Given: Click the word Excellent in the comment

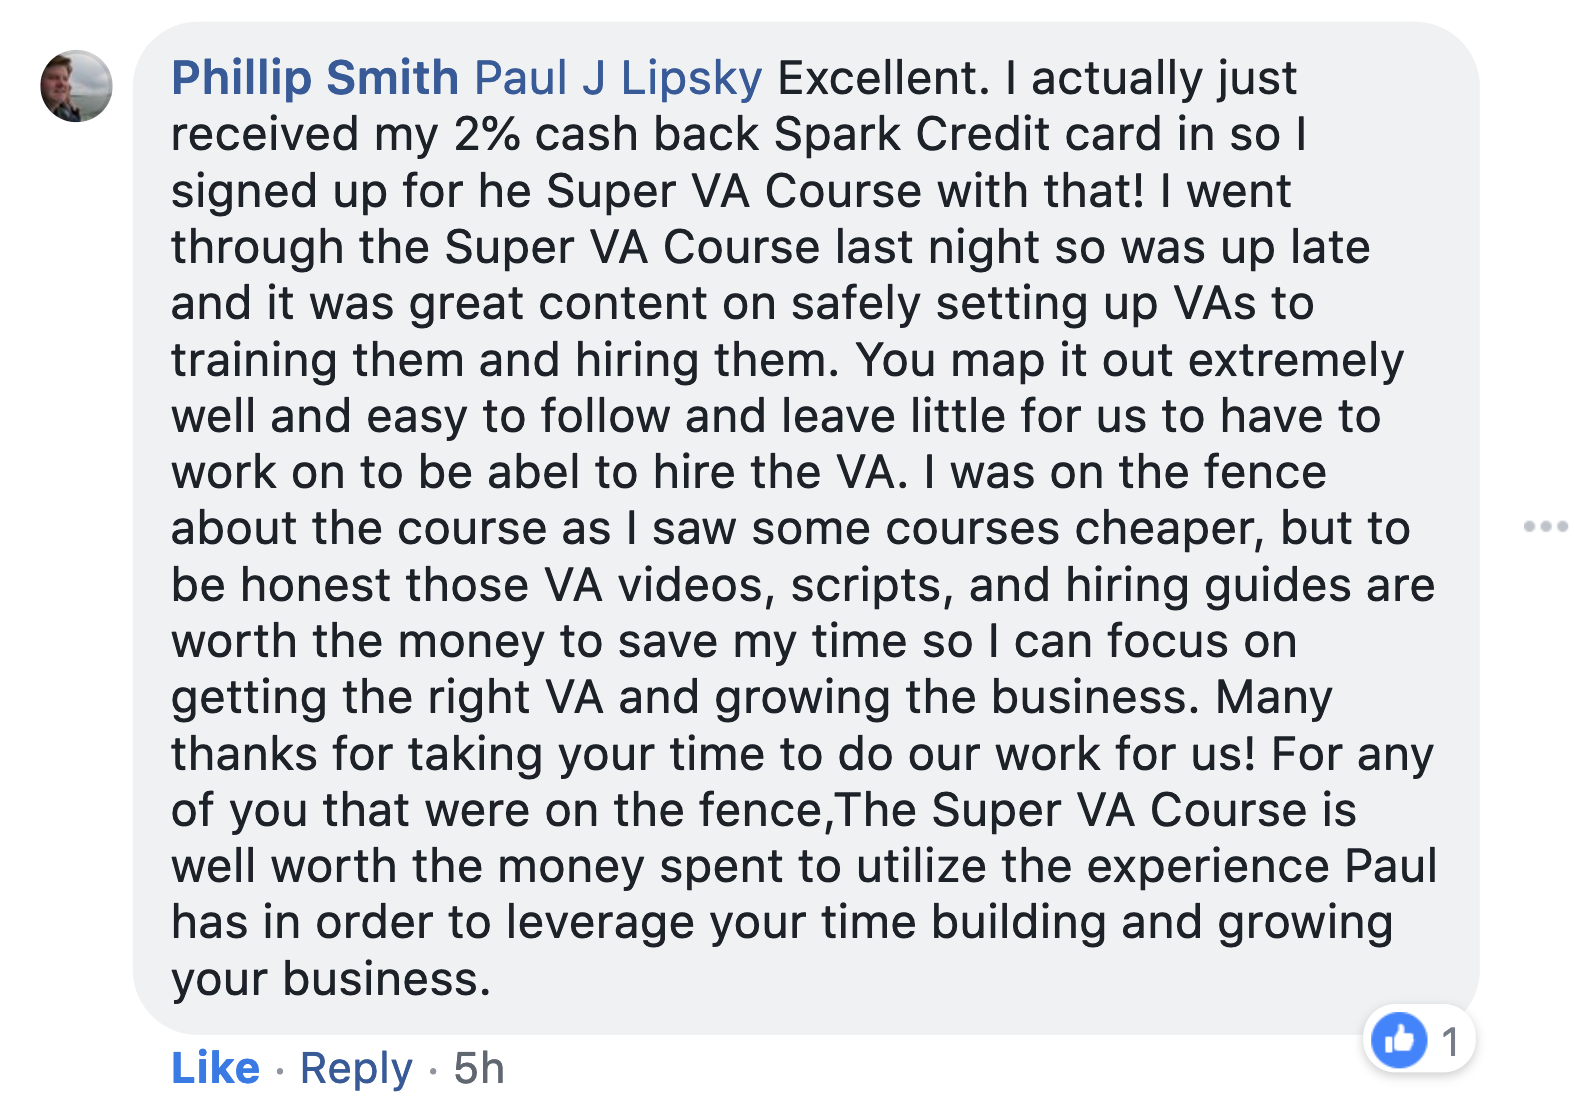Looking at the screenshot, I should click(883, 78).
